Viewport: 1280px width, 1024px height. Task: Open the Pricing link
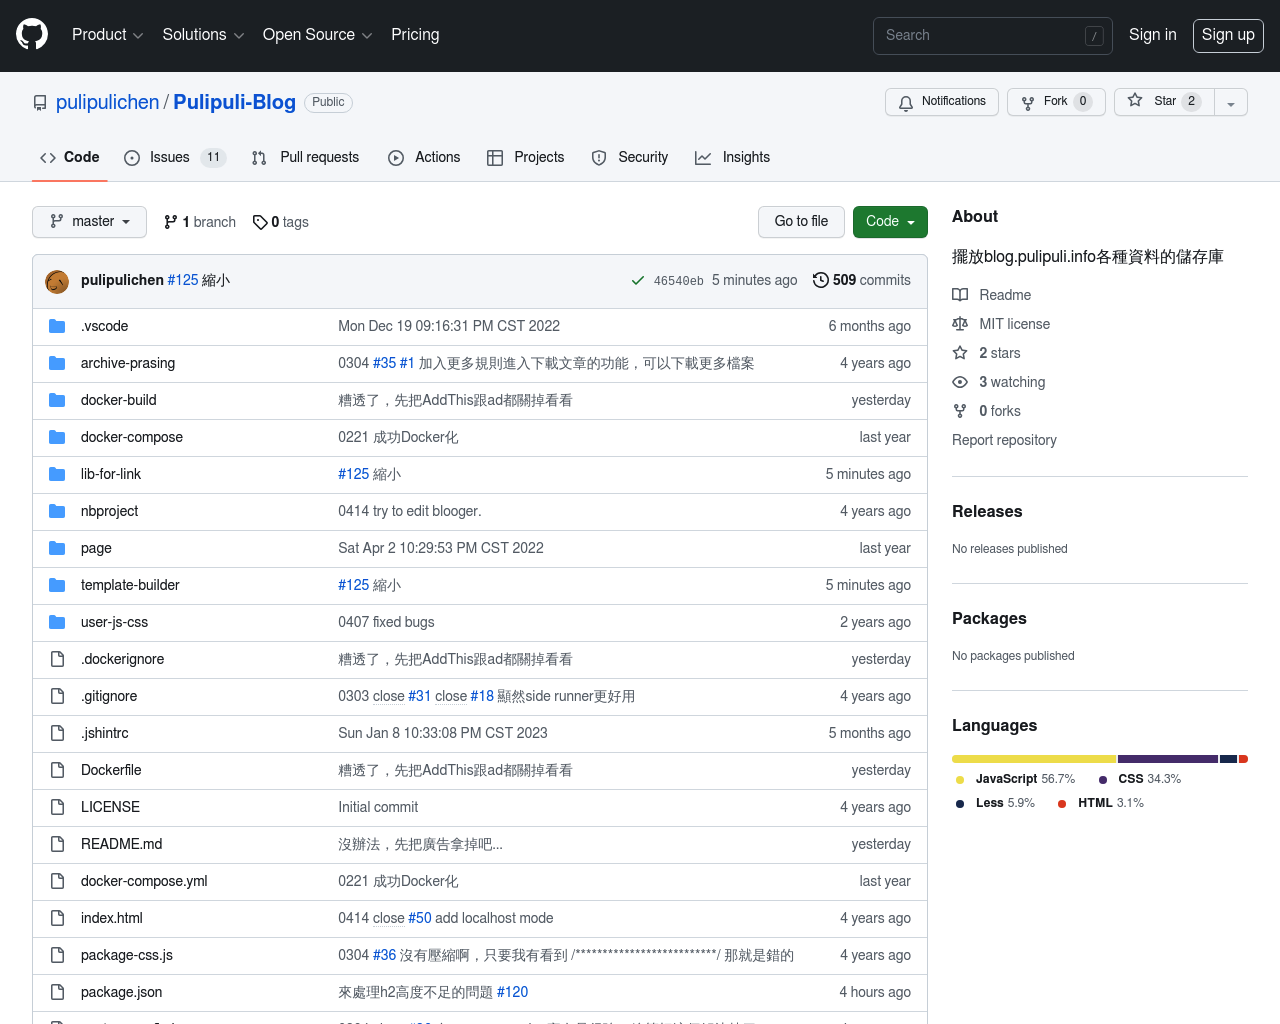coord(415,35)
